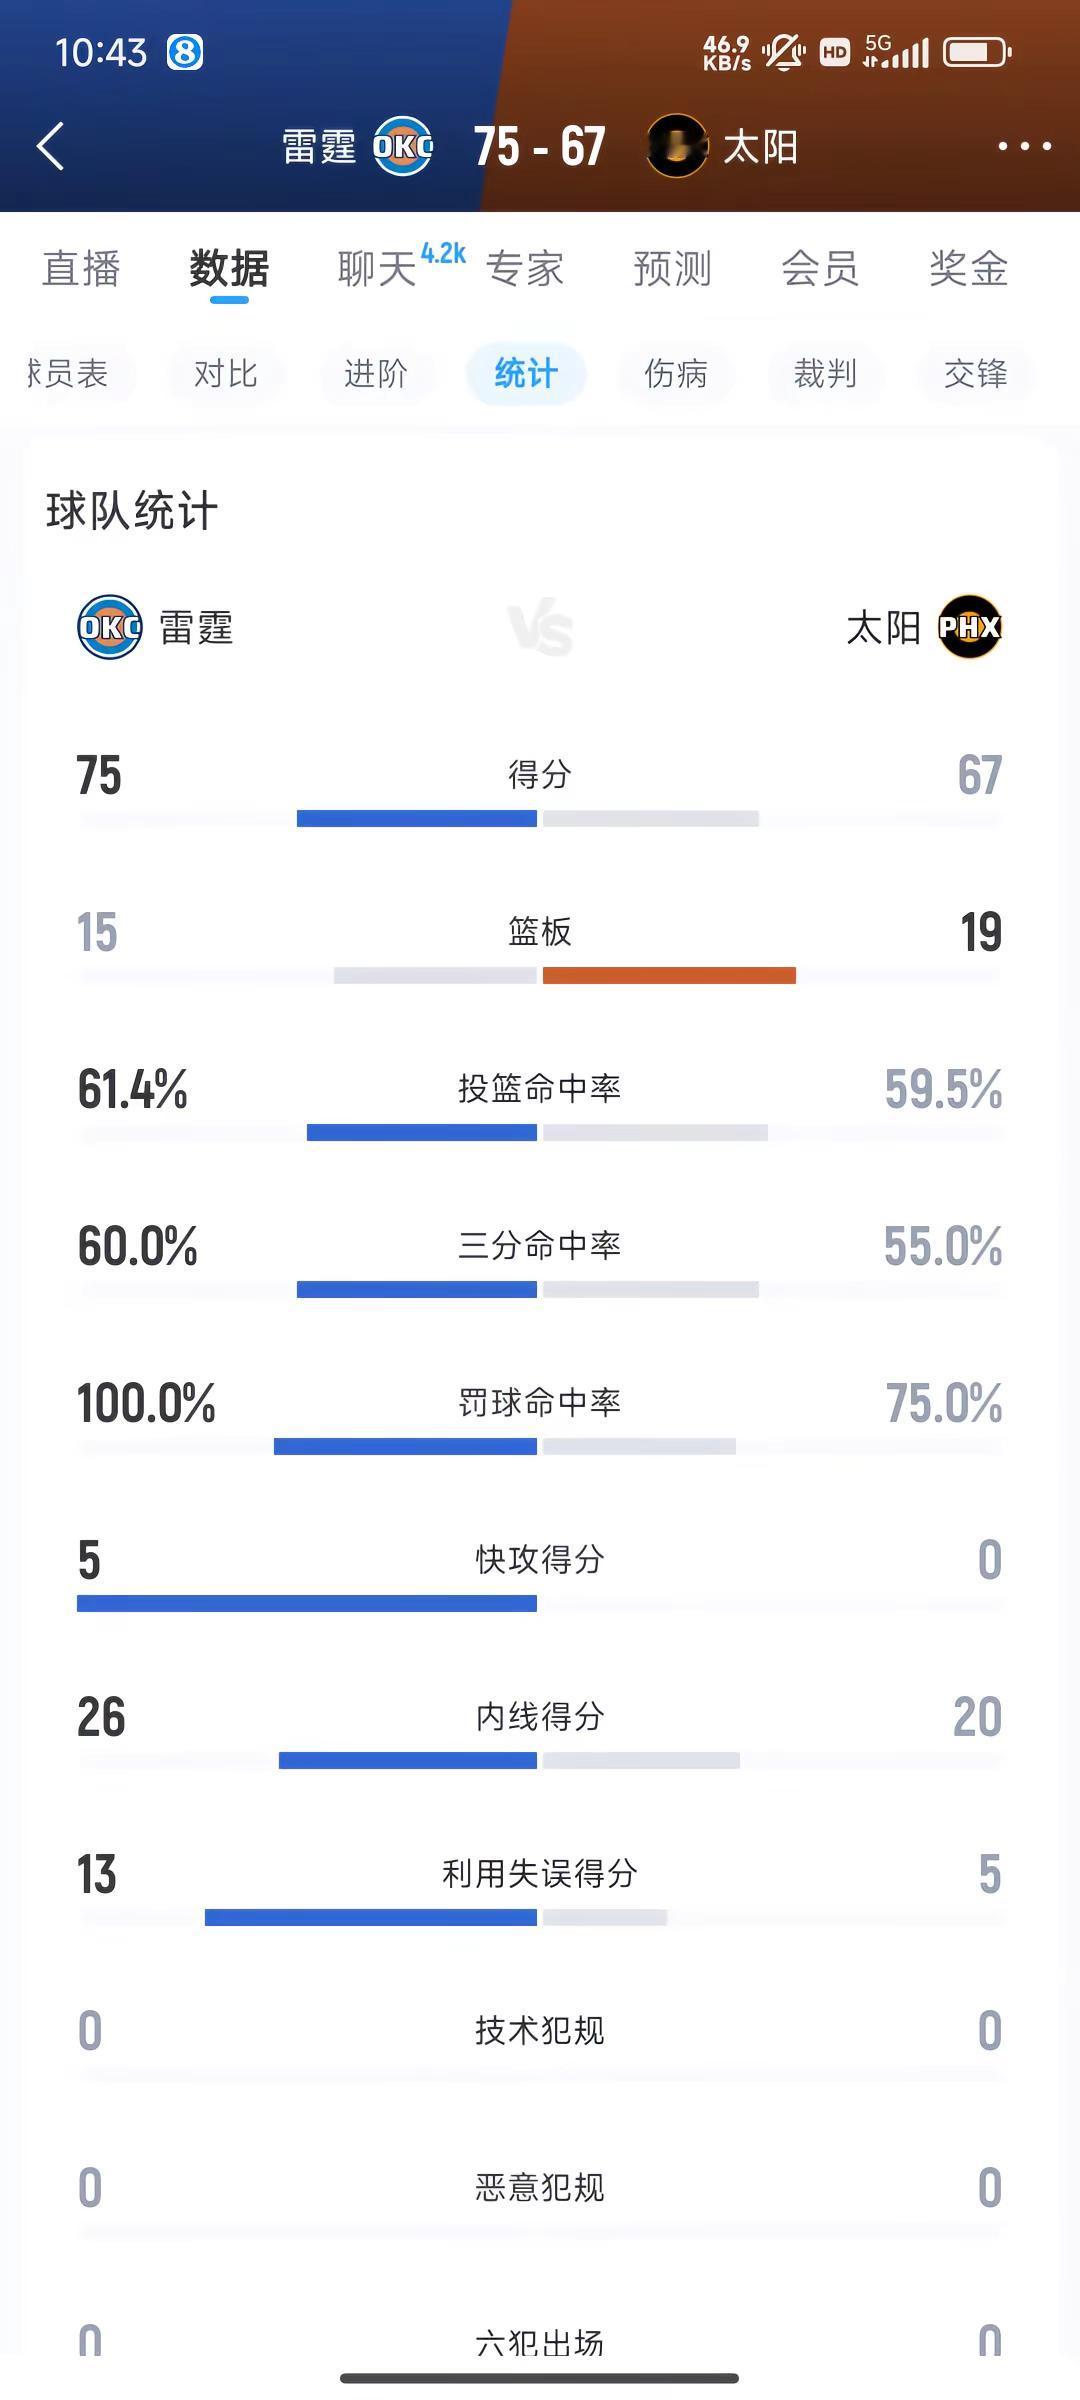Select the 伤病 sub-tab
Image resolution: width=1080 pixels, height=2400 pixels.
(x=676, y=373)
